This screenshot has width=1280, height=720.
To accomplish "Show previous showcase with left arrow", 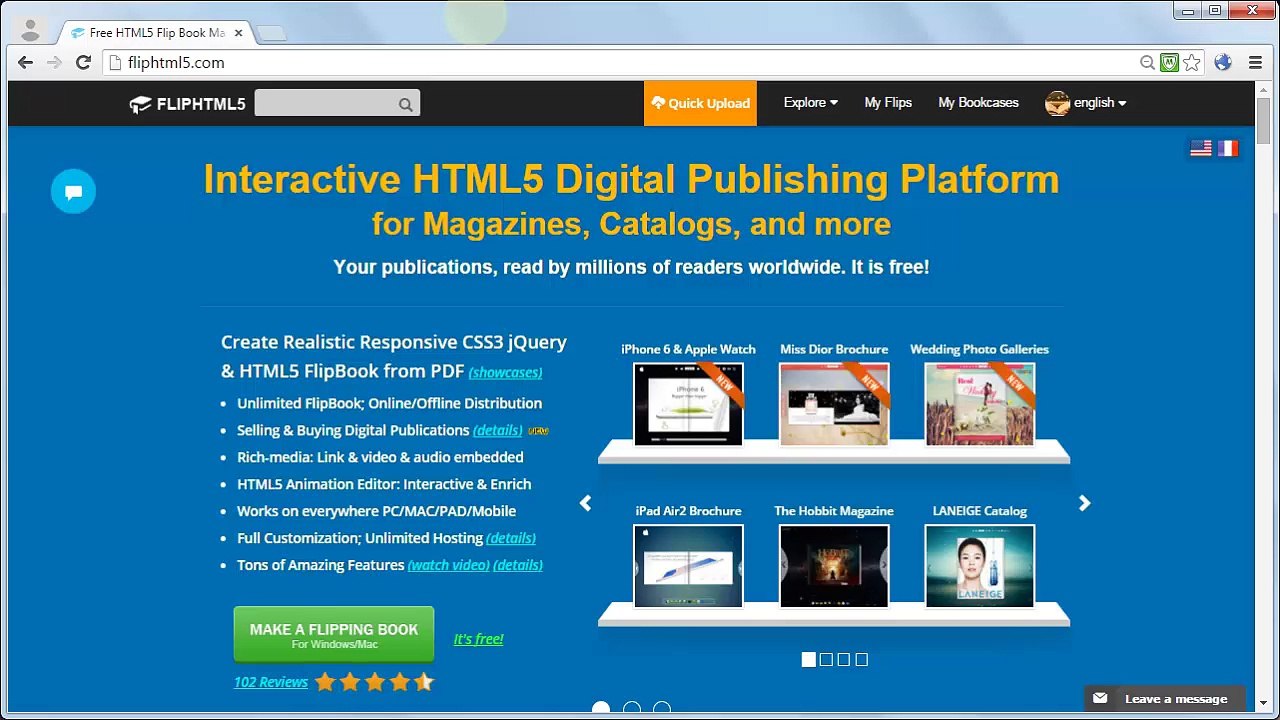I will 586,503.
